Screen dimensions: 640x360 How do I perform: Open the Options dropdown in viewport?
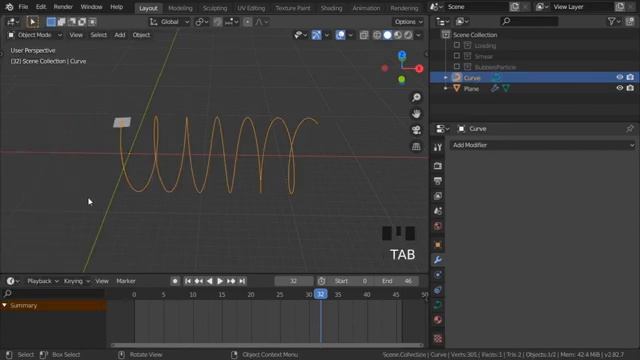pos(408,22)
